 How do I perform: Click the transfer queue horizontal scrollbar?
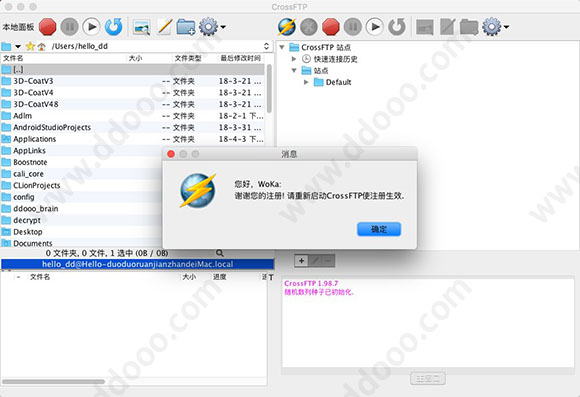tap(53, 381)
